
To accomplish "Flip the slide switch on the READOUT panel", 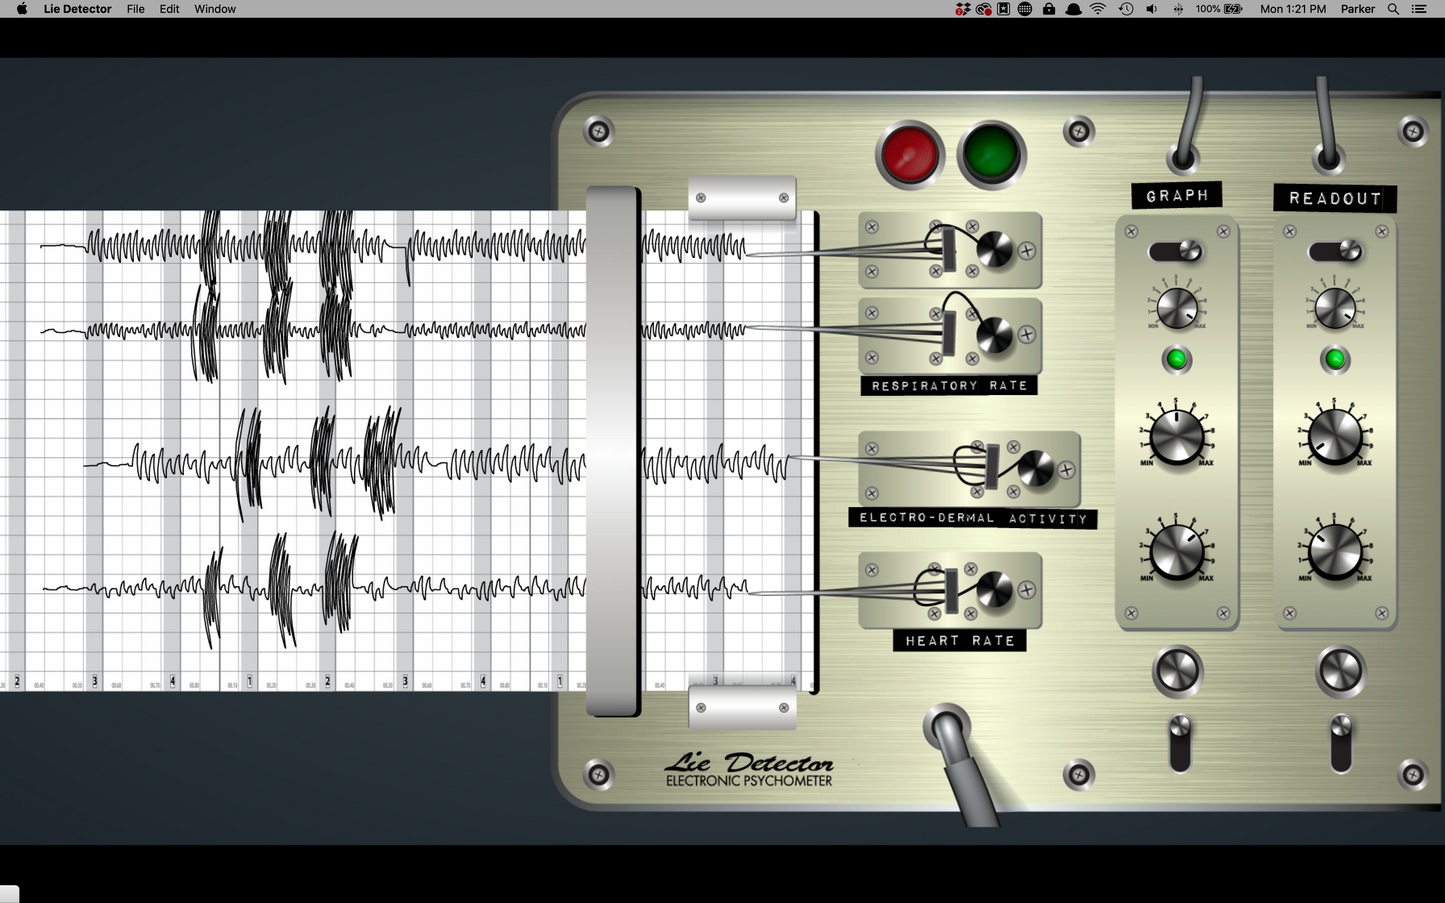I will 1335,251.
